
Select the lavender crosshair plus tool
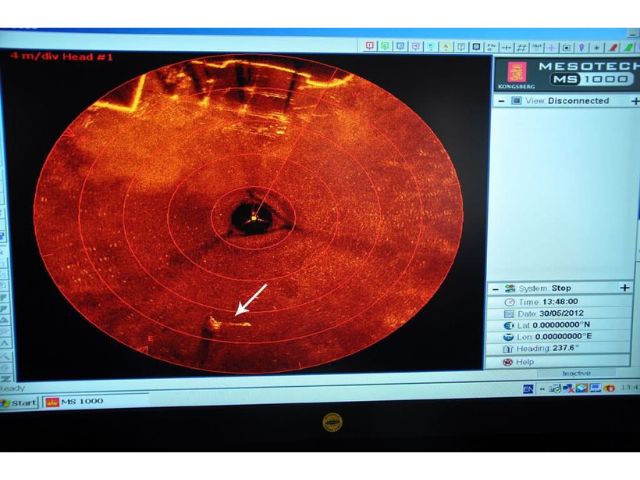552,48
